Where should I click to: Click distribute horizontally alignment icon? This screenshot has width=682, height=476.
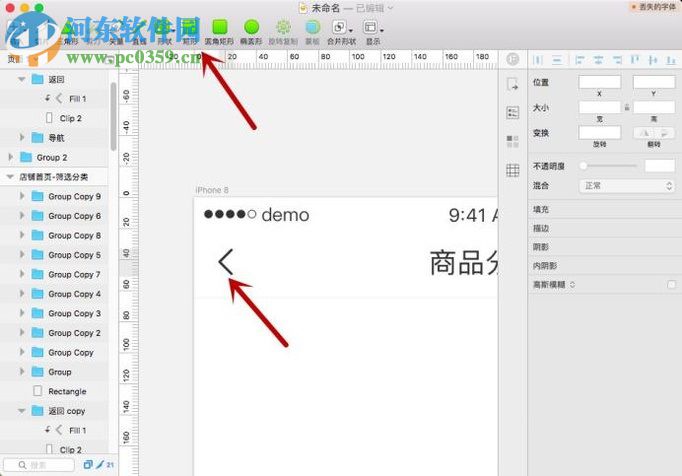pyautogui.click(x=538, y=60)
